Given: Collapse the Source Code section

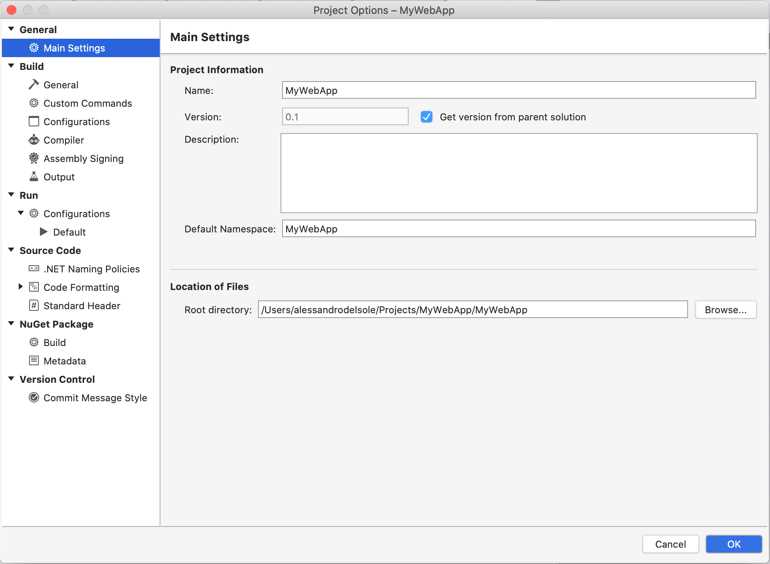Looking at the screenshot, I should click(x=11, y=250).
